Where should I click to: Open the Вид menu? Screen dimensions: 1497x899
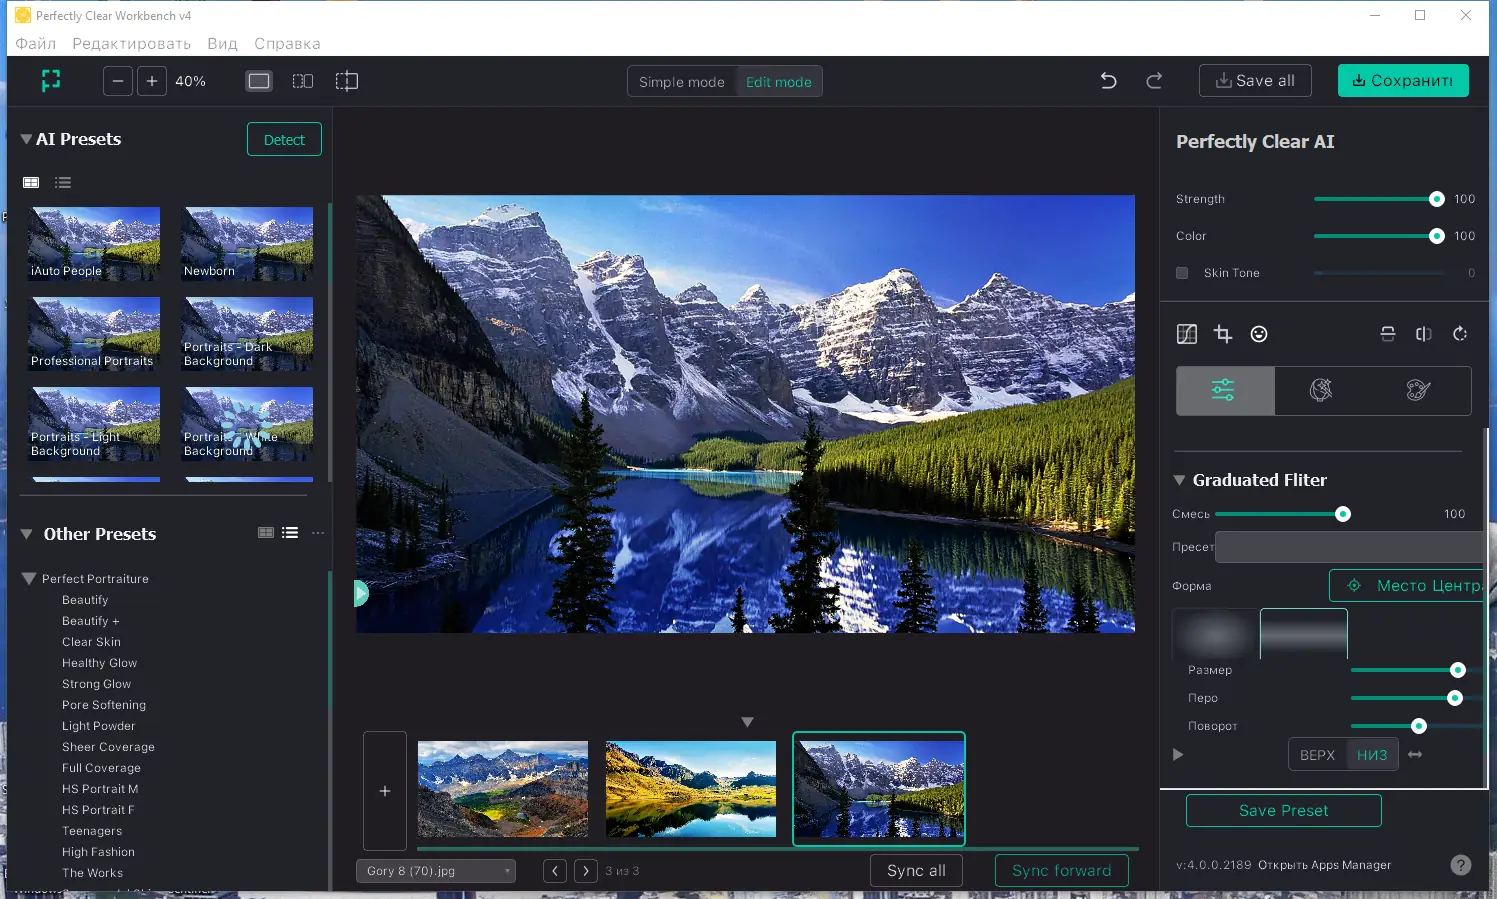tap(222, 44)
